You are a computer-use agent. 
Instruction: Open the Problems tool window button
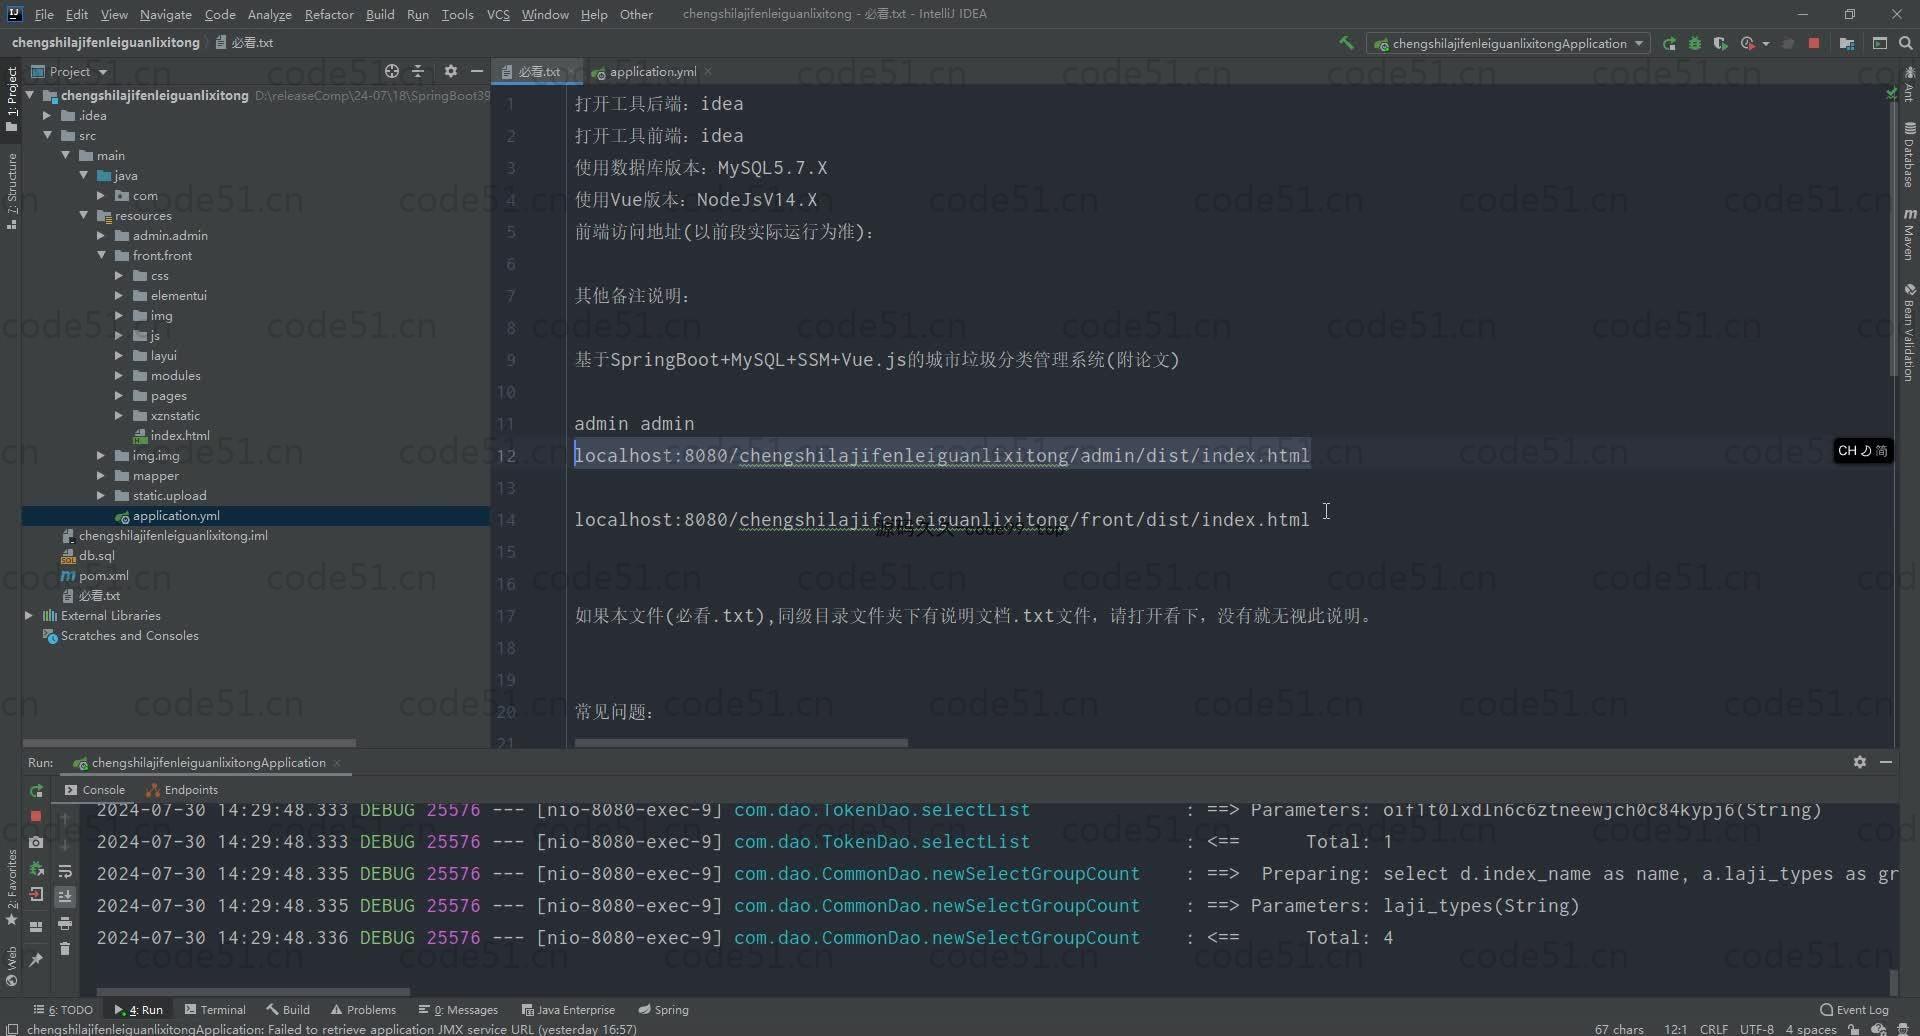pos(362,1010)
